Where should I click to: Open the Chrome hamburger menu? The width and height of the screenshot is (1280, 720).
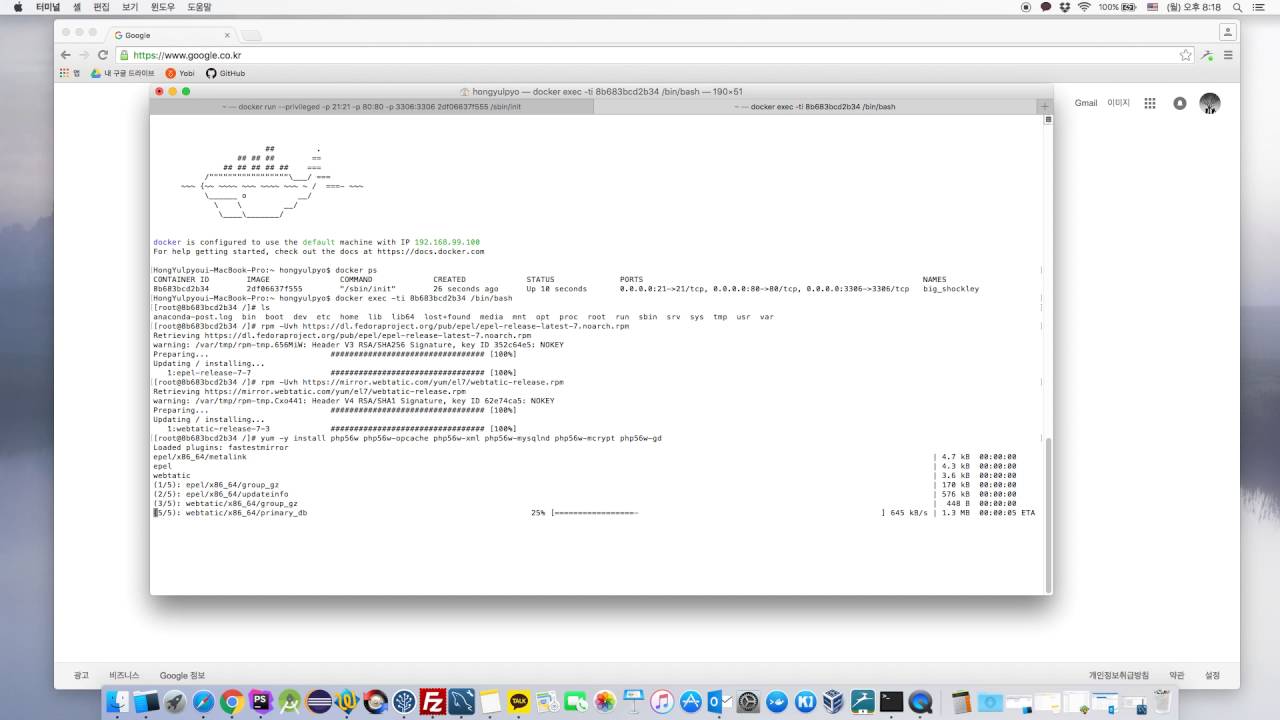[x=1228, y=55]
